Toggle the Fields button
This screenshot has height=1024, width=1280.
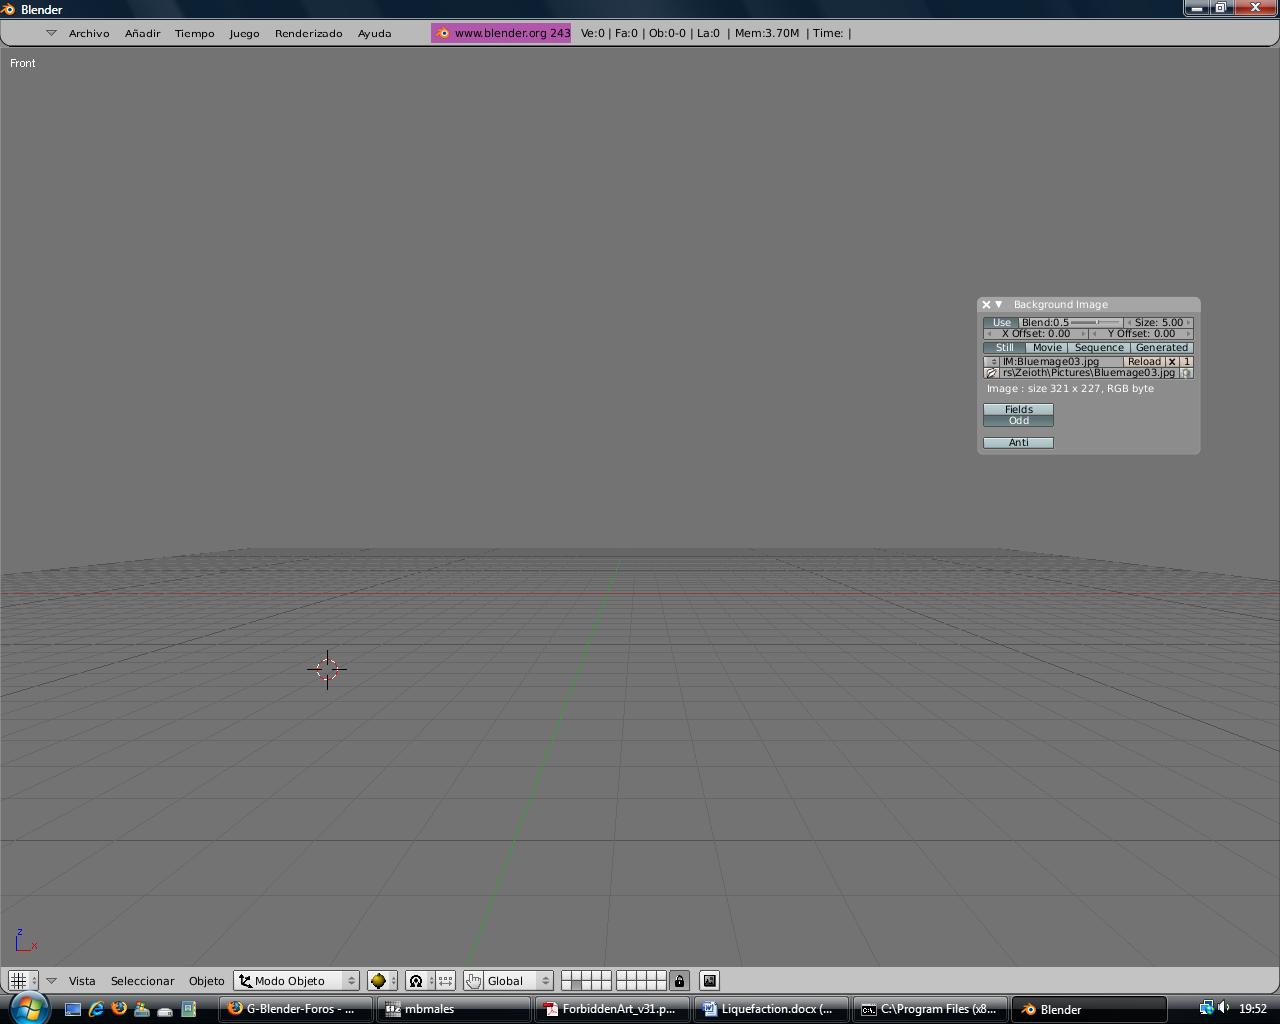pyautogui.click(x=1018, y=410)
